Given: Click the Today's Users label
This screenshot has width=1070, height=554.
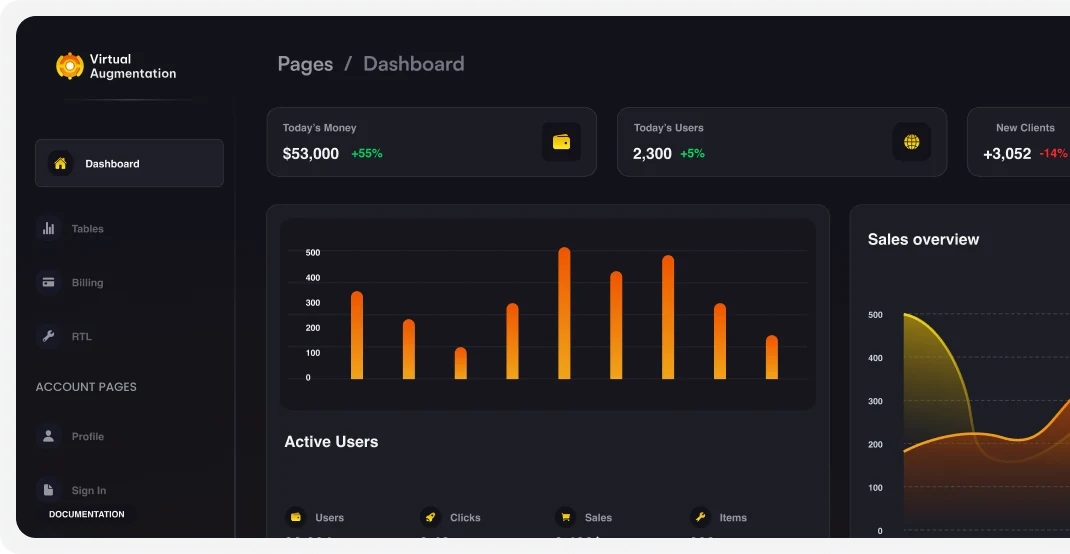Looking at the screenshot, I should [668, 128].
